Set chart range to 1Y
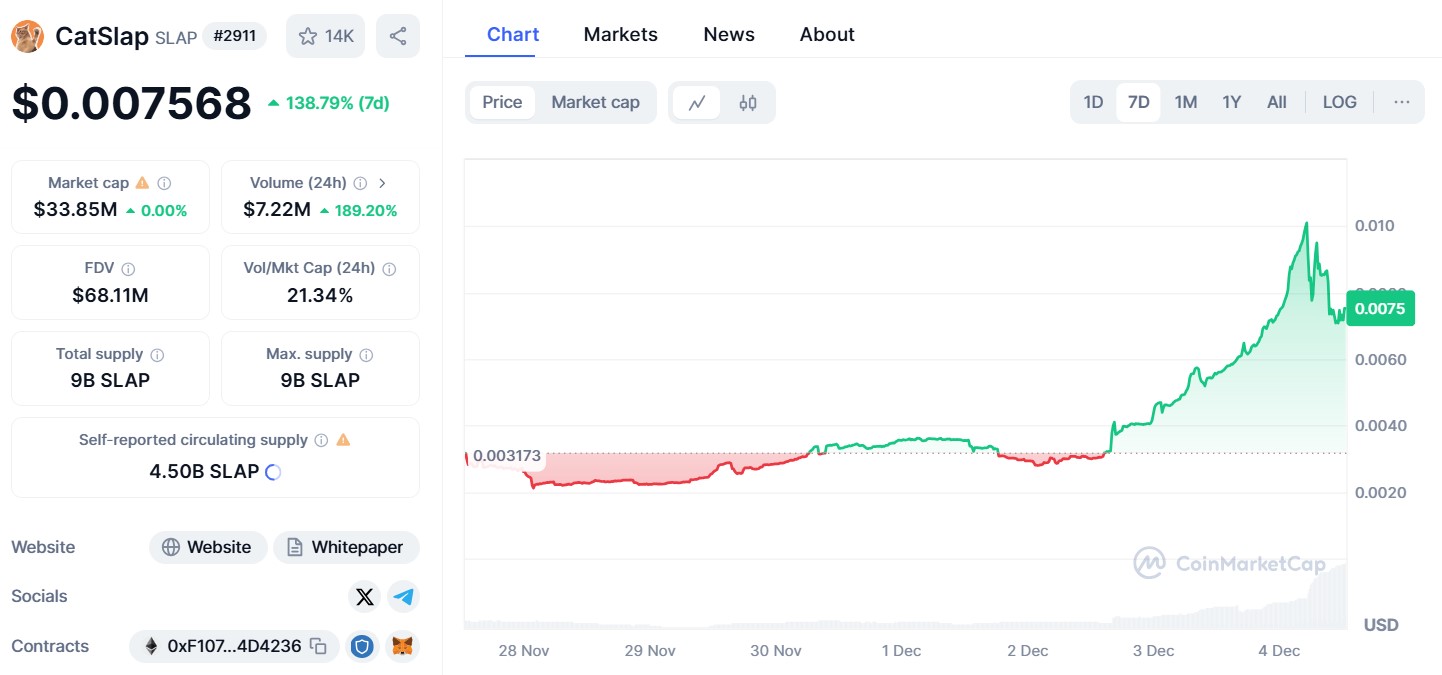The image size is (1442, 675). pyautogui.click(x=1231, y=102)
